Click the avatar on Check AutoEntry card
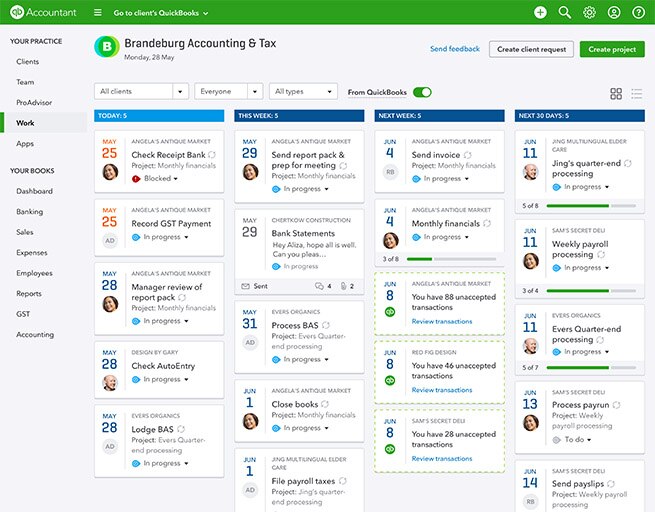 [x=110, y=383]
